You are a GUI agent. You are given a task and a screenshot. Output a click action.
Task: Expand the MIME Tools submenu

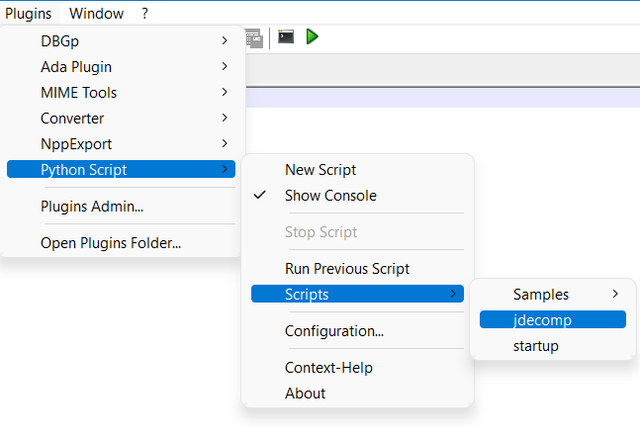click(121, 92)
